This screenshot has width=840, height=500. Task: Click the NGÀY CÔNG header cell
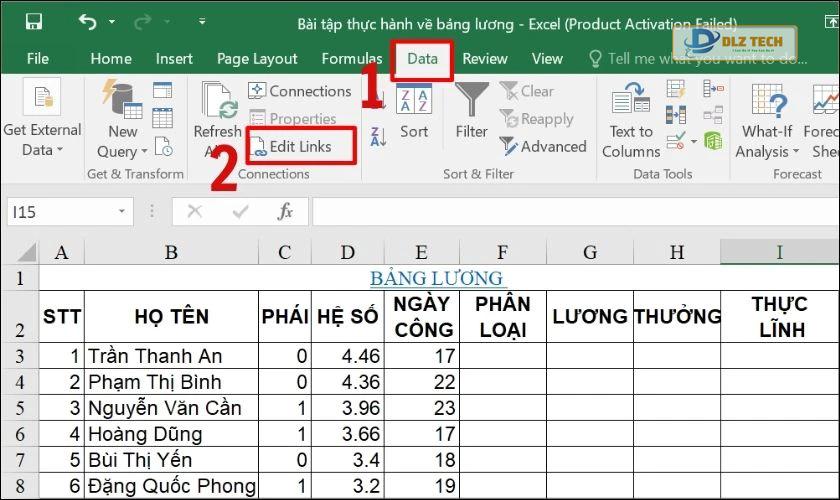coord(422,317)
